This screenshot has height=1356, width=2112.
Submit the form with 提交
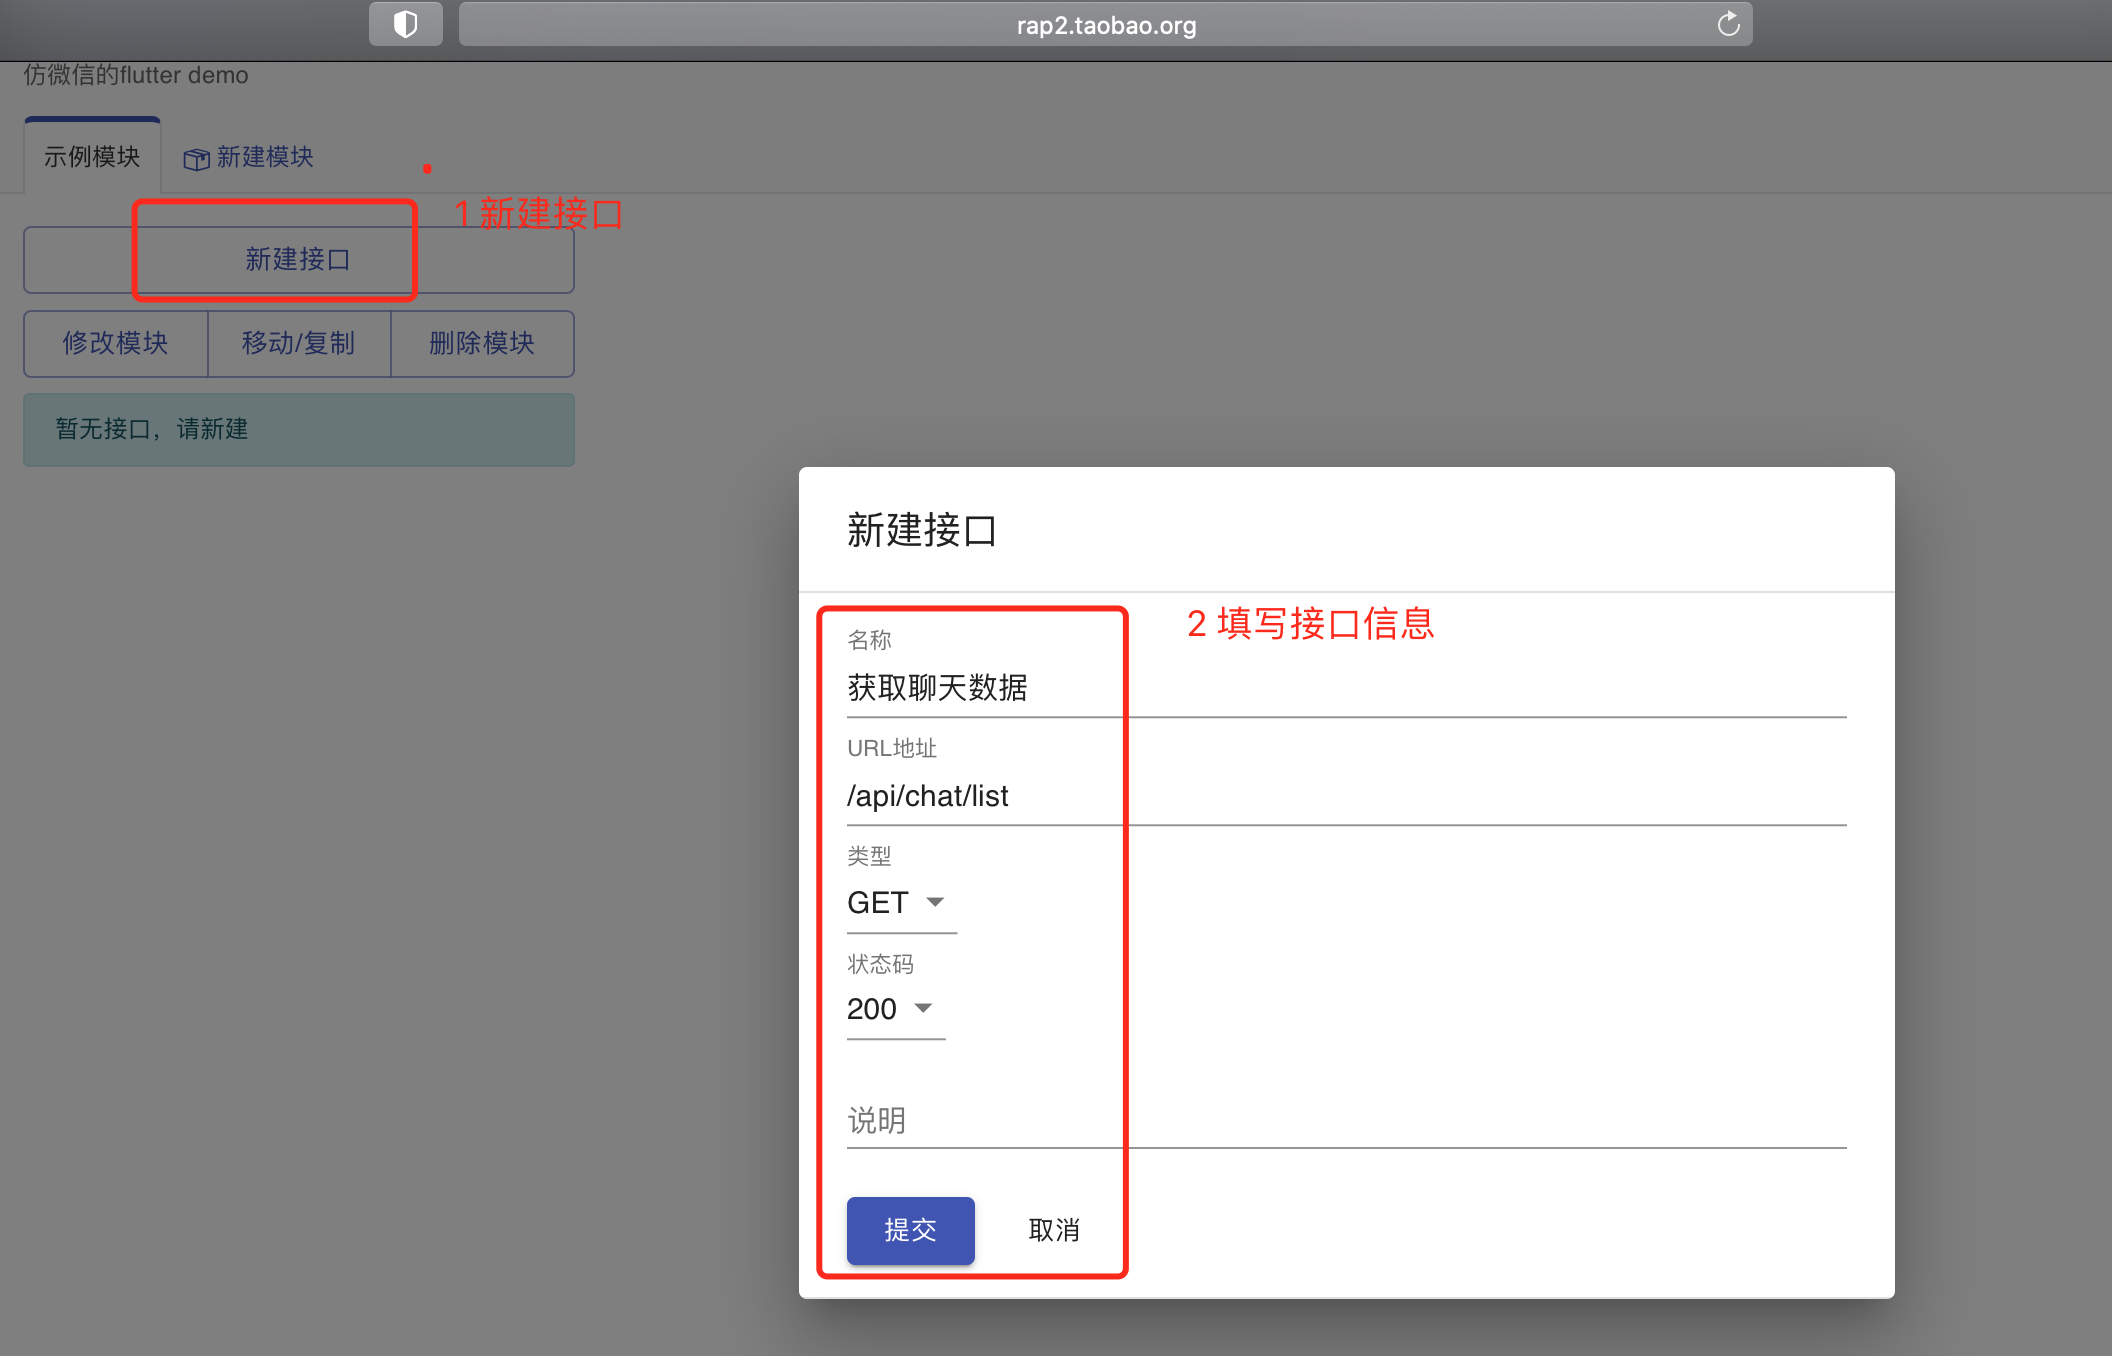(x=910, y=1230)
